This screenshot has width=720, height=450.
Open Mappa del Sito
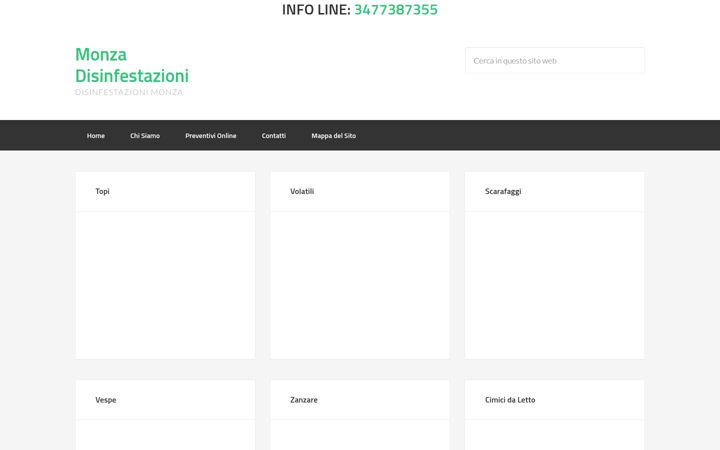(x=334, y=135)
